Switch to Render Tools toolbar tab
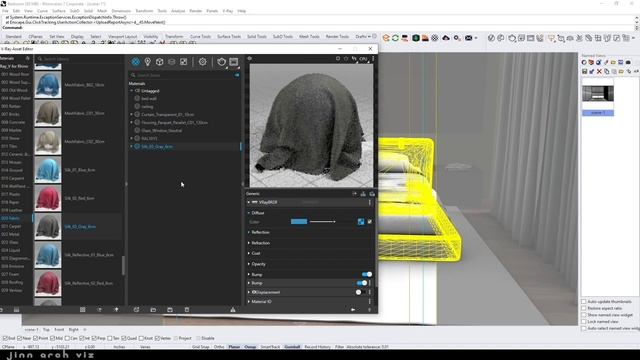 (x=337, y=37)
